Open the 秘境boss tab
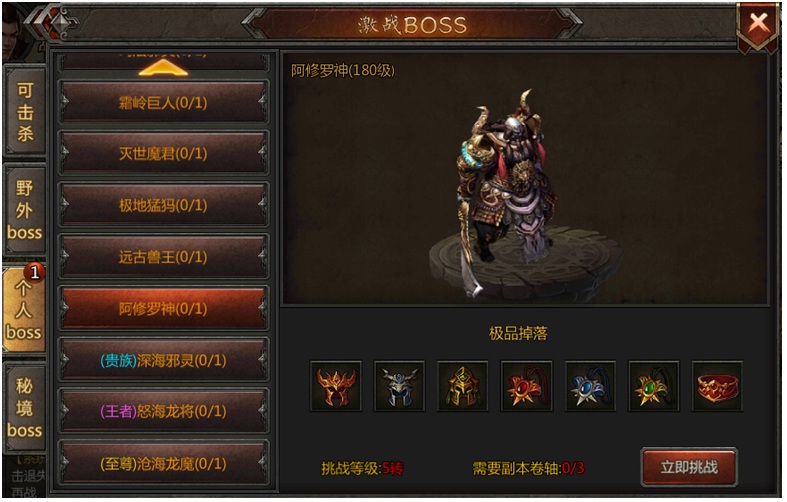Screen dimensions: 787x502 tap(25, 408)
